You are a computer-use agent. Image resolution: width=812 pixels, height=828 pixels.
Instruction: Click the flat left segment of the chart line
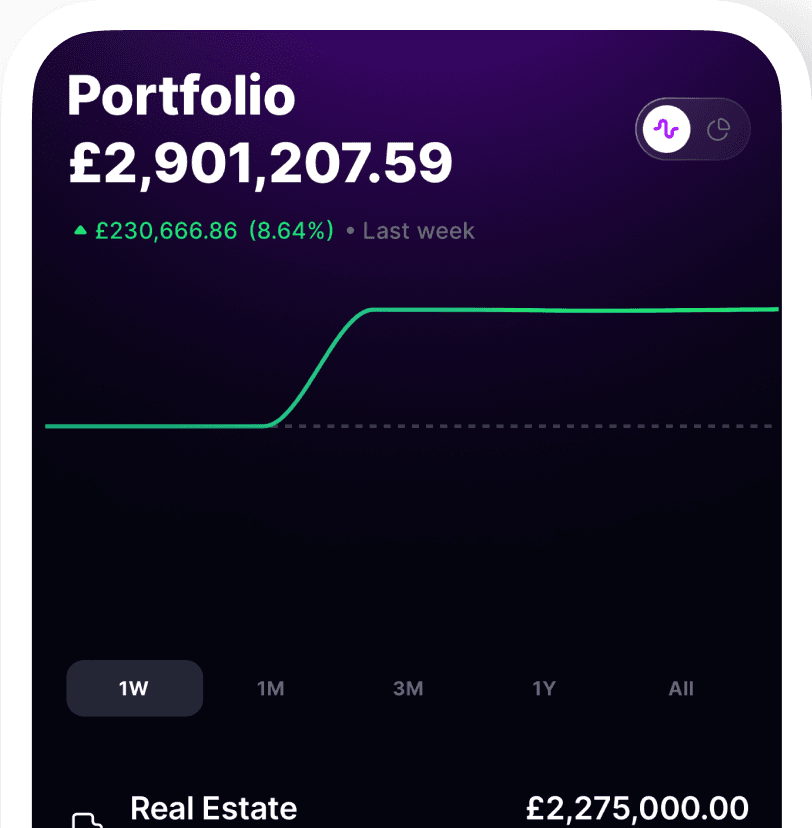(x=150, y=426)
